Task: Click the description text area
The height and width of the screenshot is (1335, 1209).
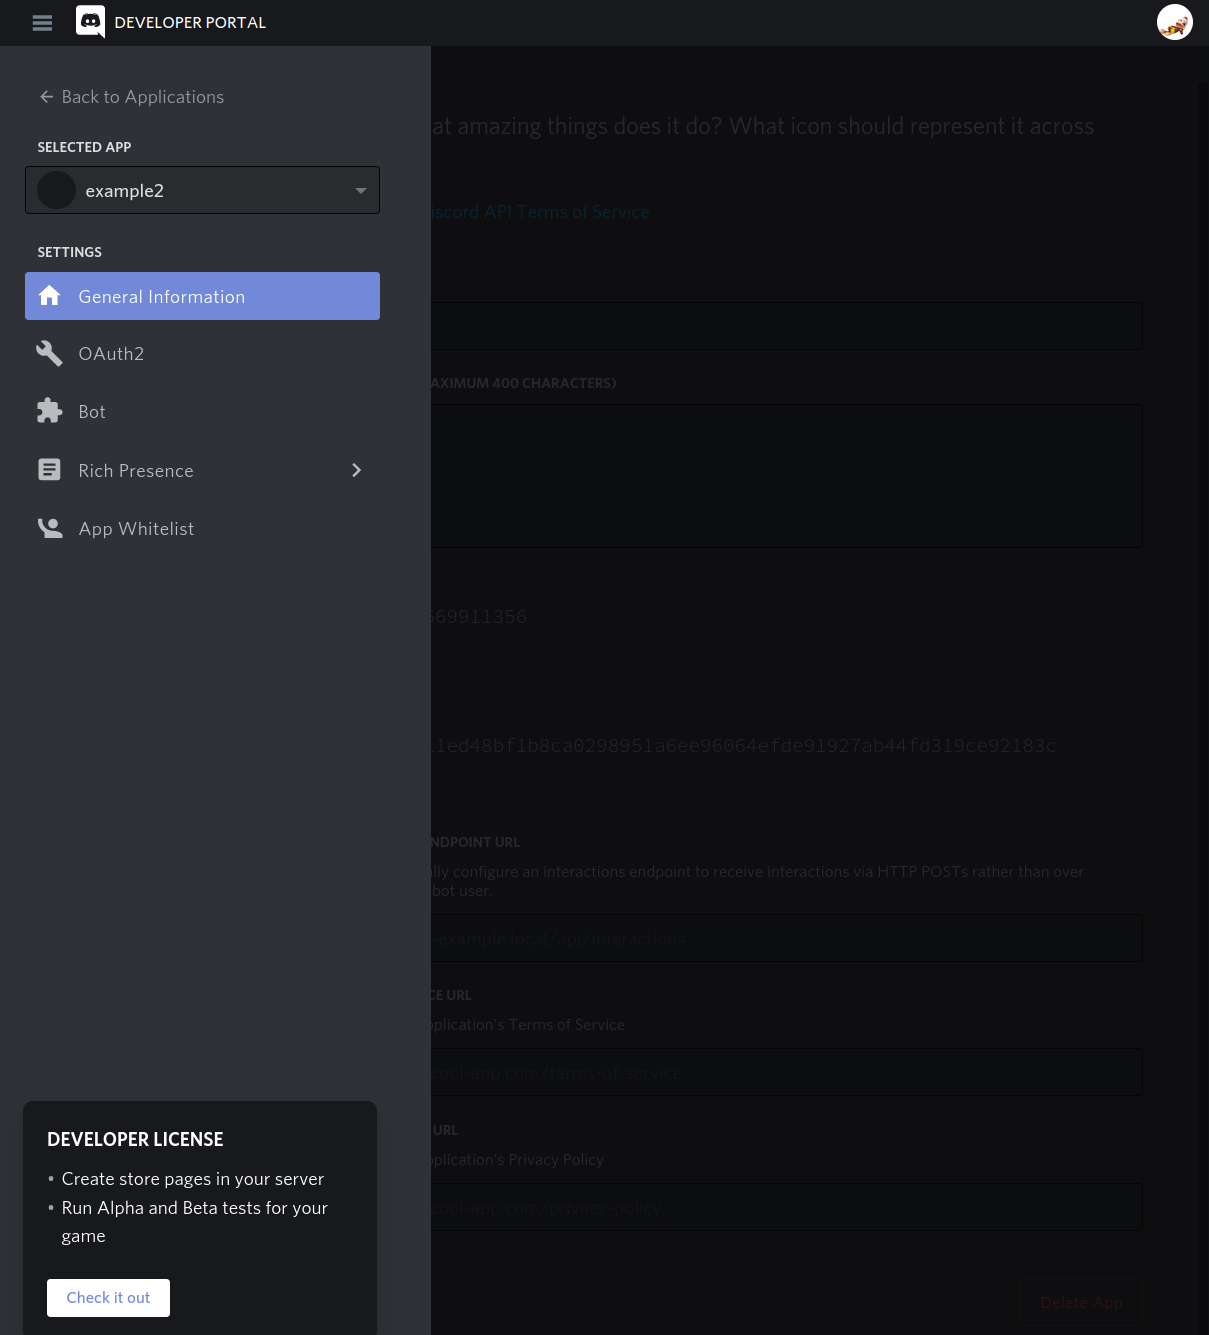Action: [x=786, y=476]
